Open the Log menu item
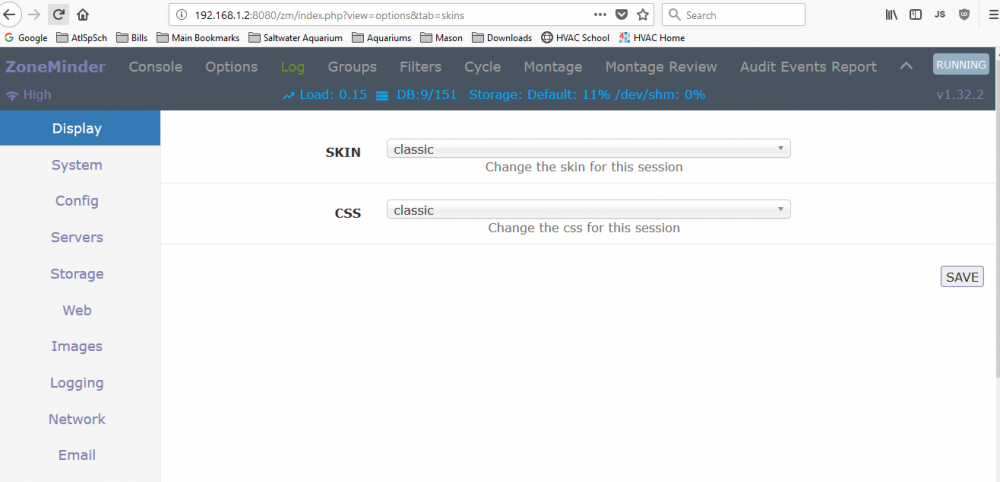 point(293,66)
